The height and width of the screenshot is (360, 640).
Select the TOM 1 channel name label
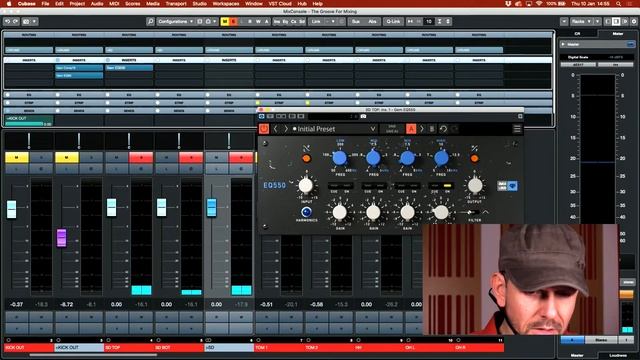point(279,348)
